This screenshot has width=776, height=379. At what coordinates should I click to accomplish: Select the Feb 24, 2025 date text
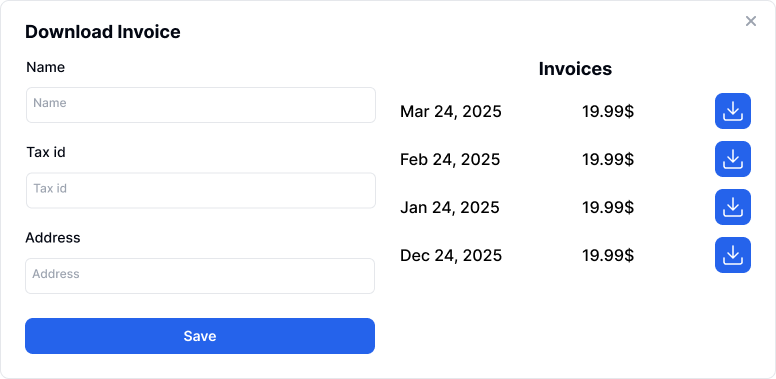450,160
